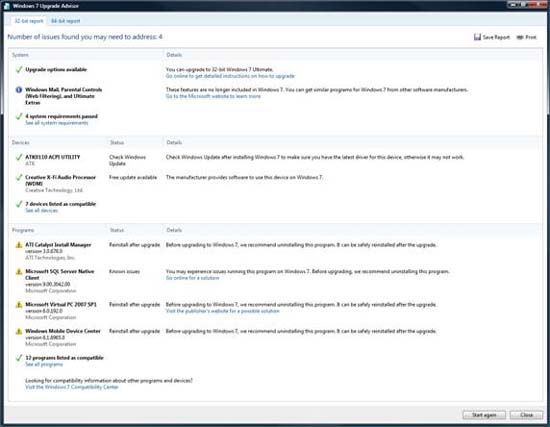Viewport: 550px width, 427px height.
Task: Click the Save Report floppy icon
Action: pos(477,37)
